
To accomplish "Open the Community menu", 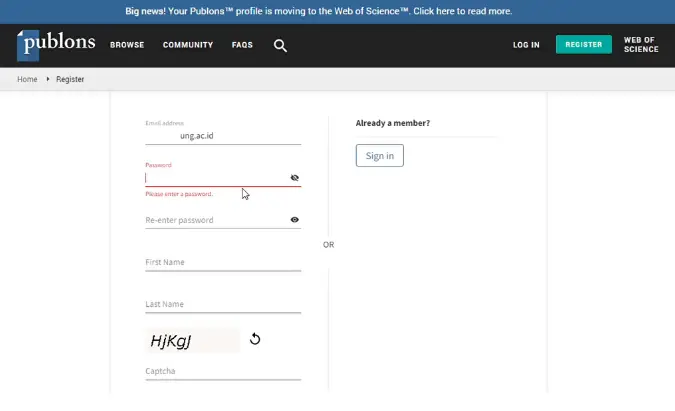I will pos(188,45).
